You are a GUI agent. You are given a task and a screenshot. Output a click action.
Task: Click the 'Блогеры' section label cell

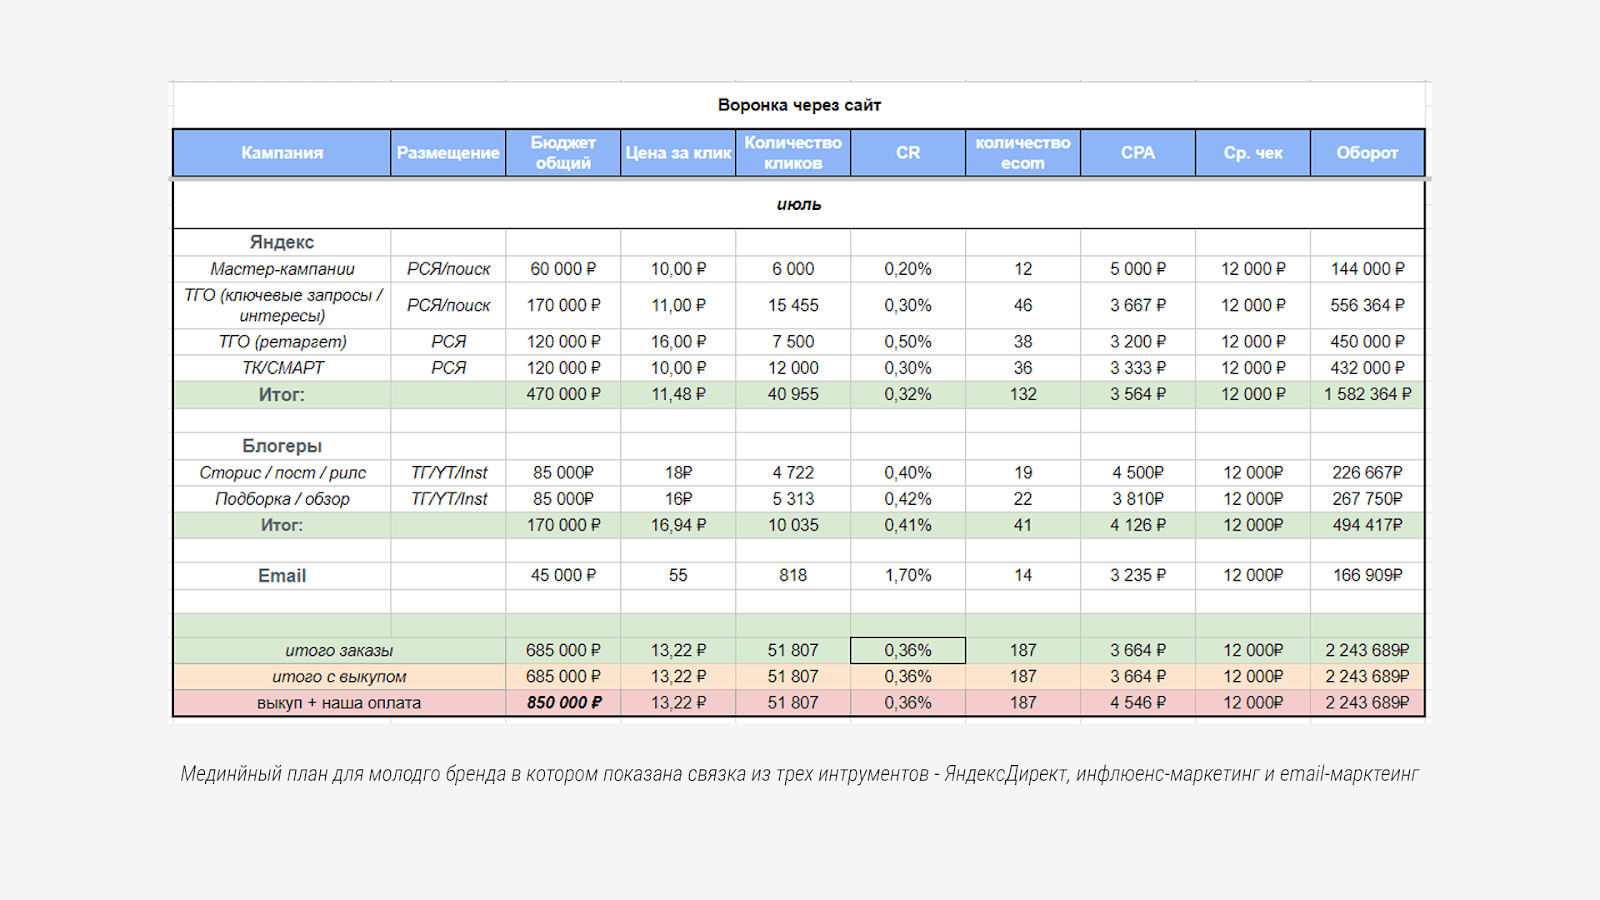tap(282, 446)
